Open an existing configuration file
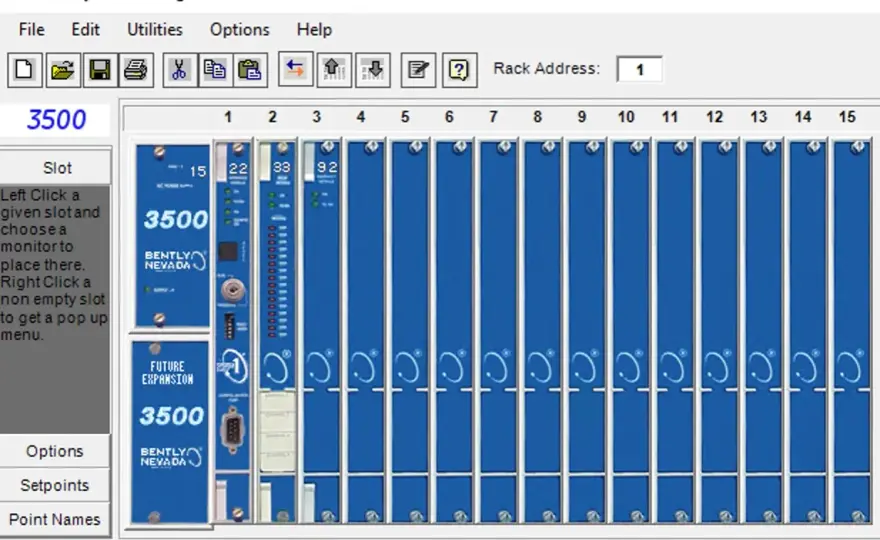The height and width of the screenshot is (540, 880). (63, 70)
